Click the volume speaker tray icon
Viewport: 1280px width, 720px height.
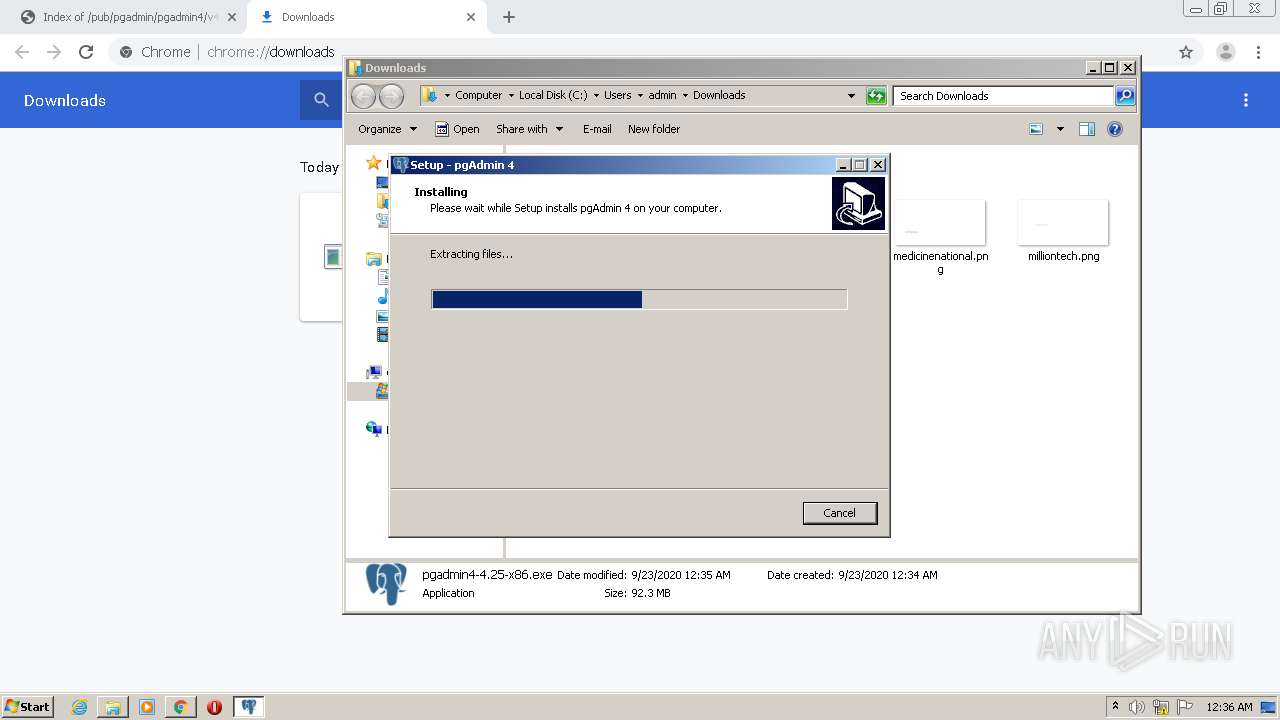point(1137,707)
